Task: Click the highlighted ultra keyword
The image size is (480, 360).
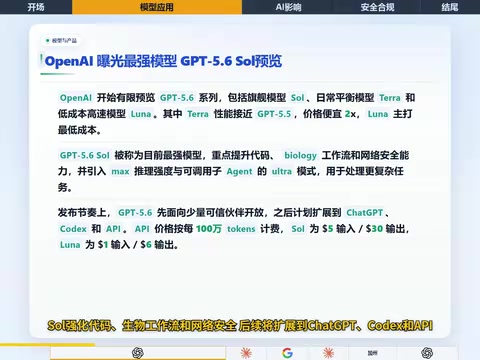Action: tap(282, 172)
